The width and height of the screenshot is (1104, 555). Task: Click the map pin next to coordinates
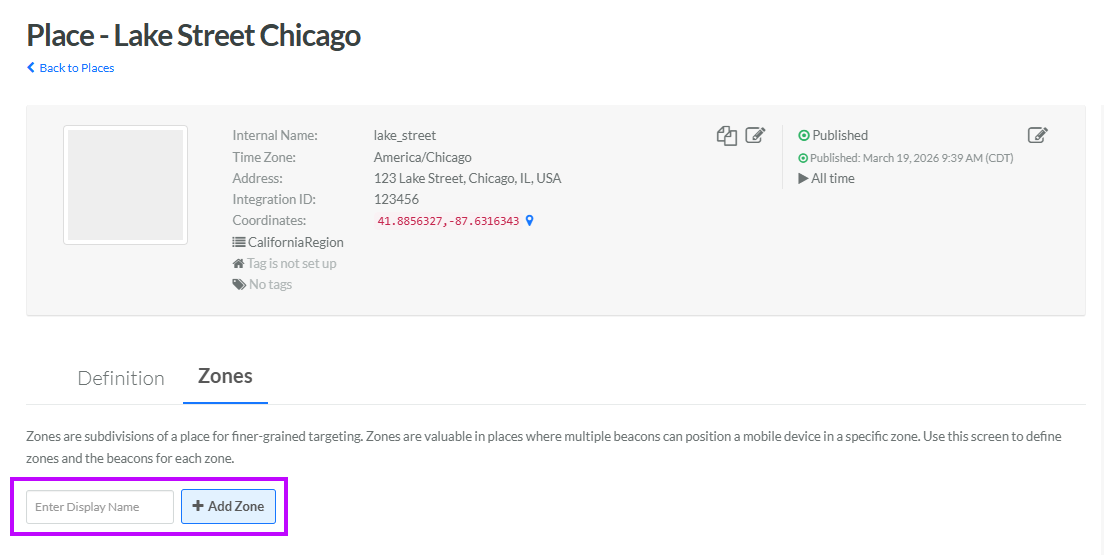click(530, 221)
